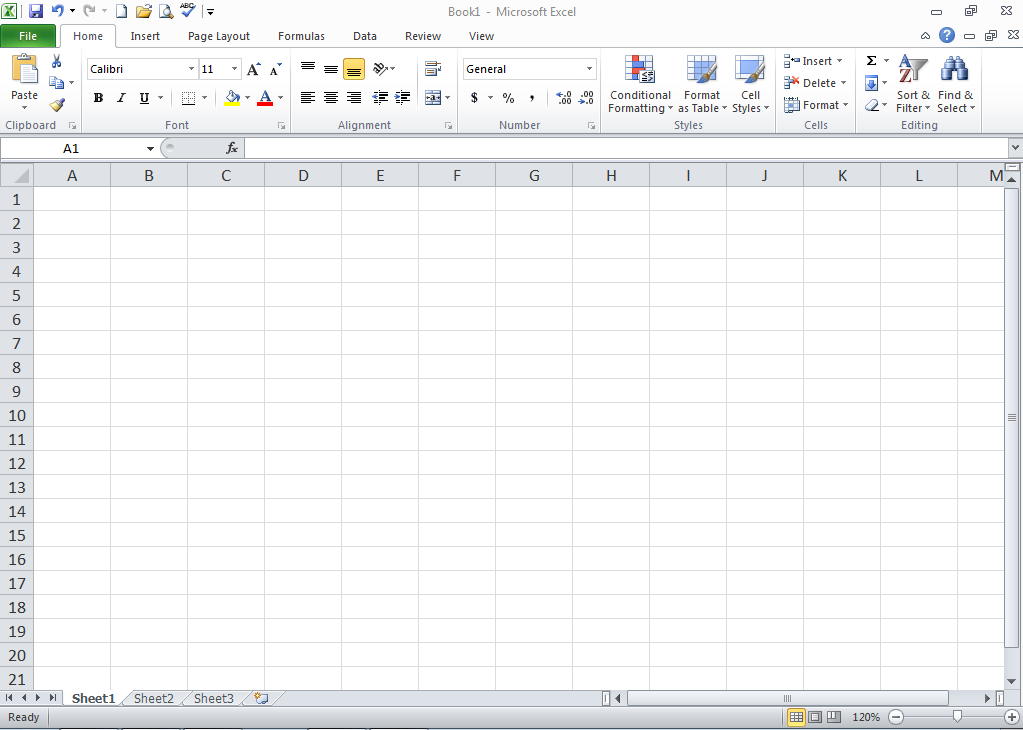Switch to Page Layout view in status bar
Image resolution: width=1023 pixels, height=730 pixels.
tap(815, 717)
